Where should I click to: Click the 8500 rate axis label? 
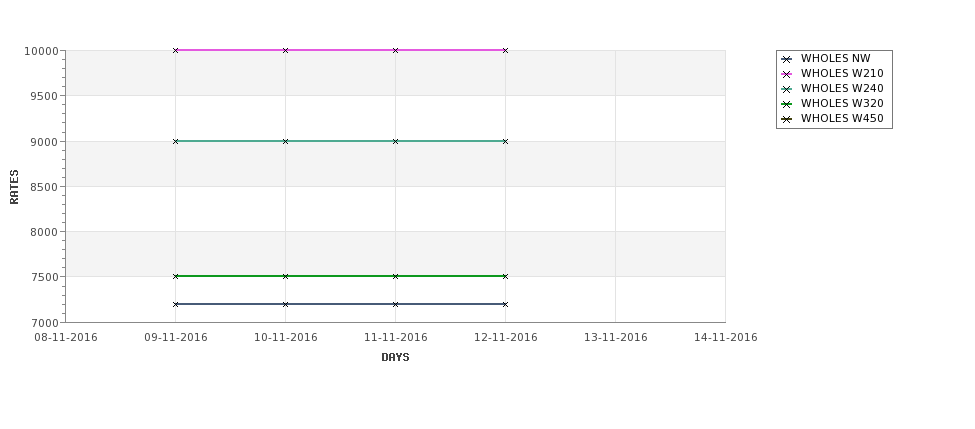point(42,187)
